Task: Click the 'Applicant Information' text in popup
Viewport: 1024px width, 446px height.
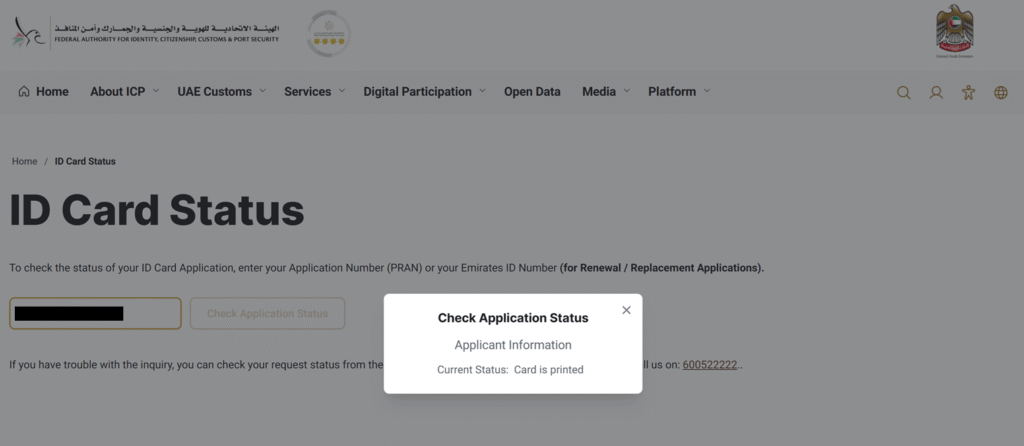Action: click(513, 345)
